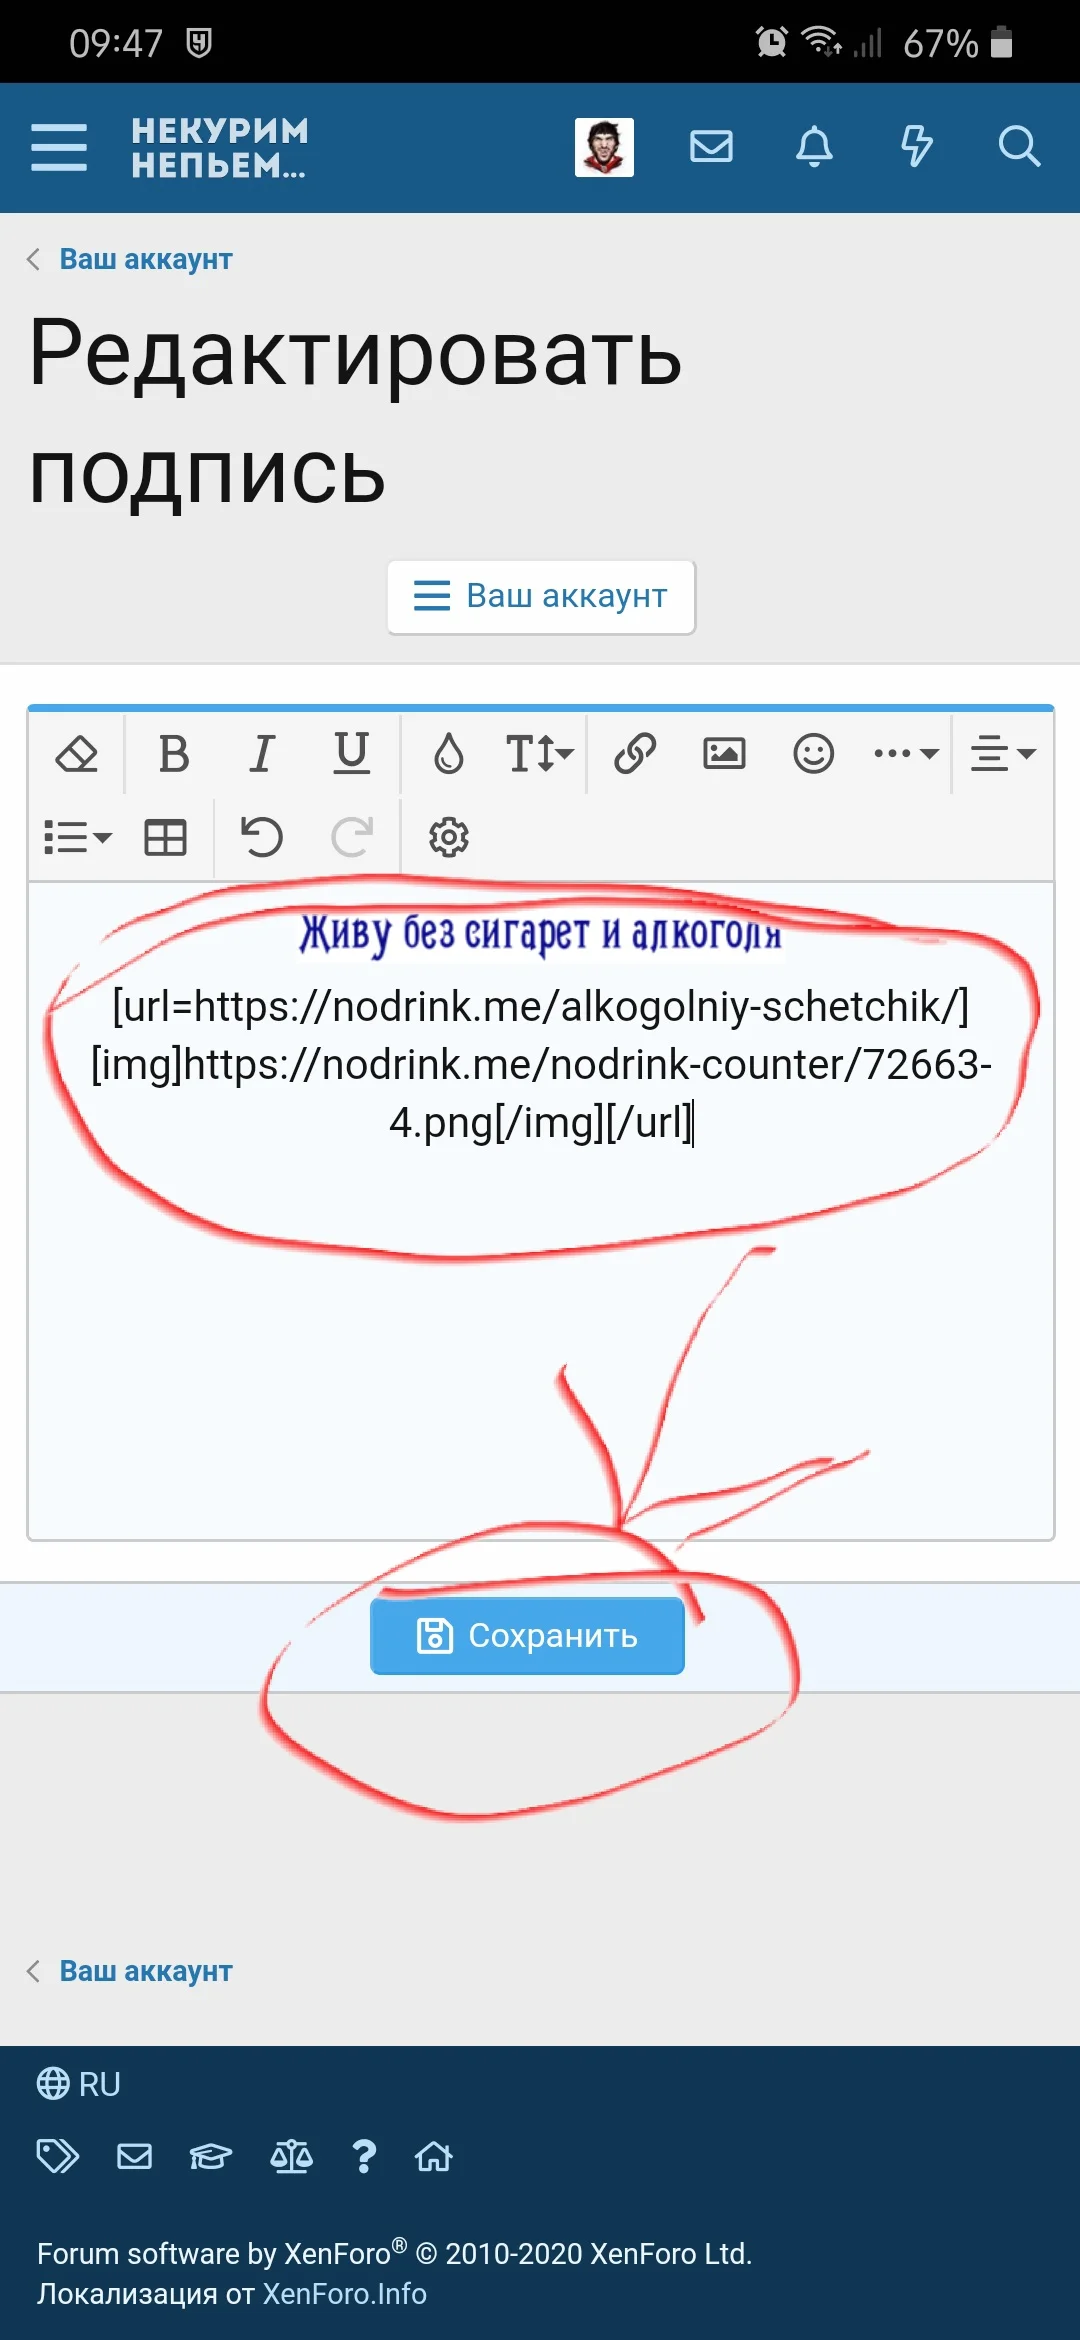Open the hamburger navigation menu
This screenshot has height=2340, width=1080.
coord(59,147)
